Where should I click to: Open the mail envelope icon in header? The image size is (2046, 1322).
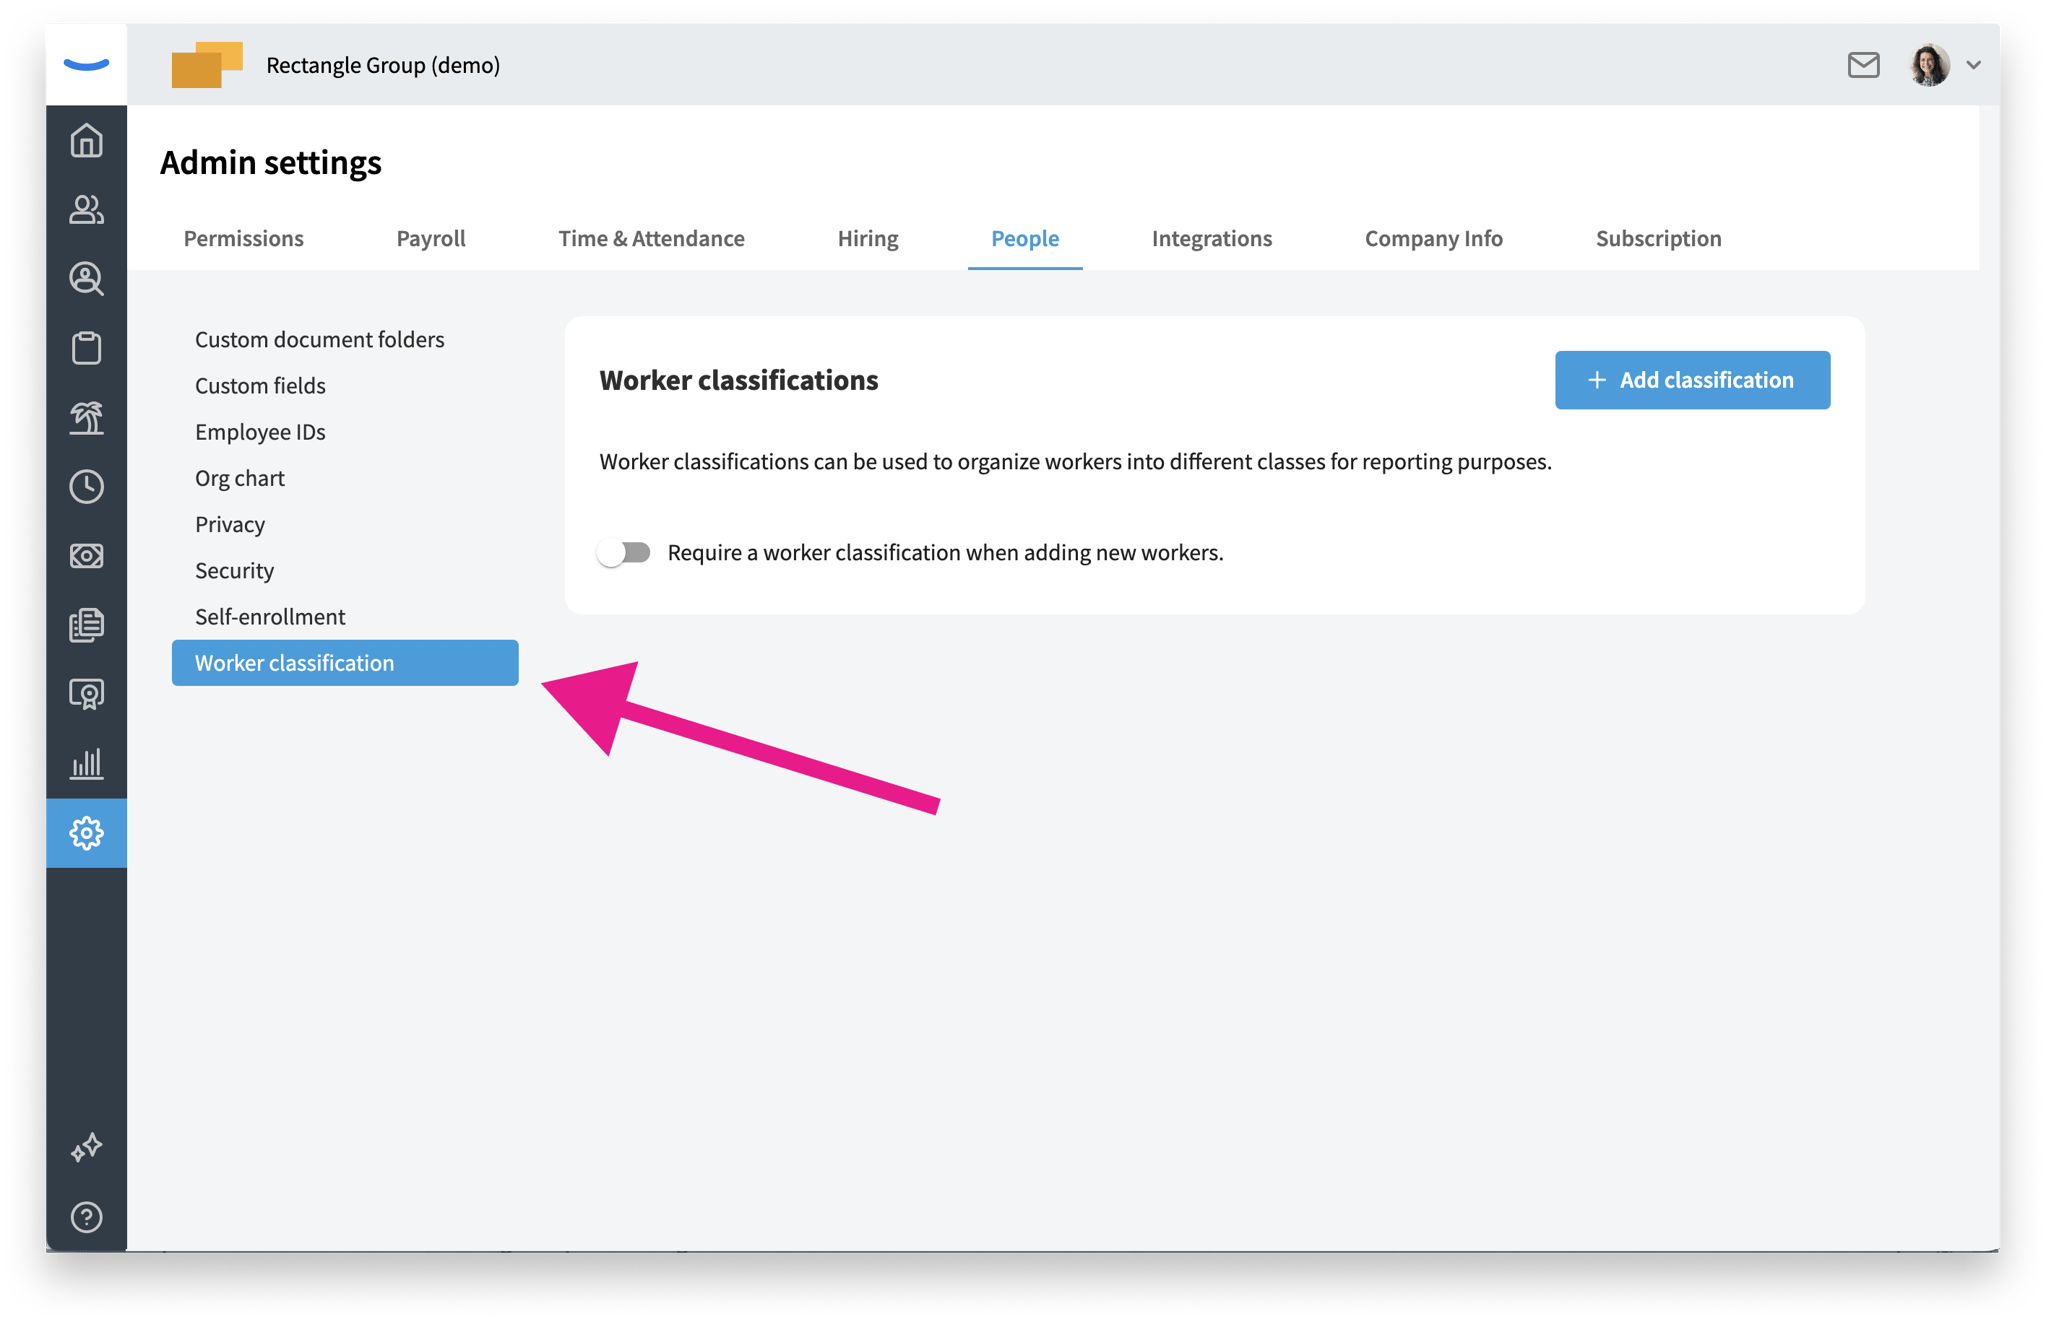click(x=1864, y=65)
